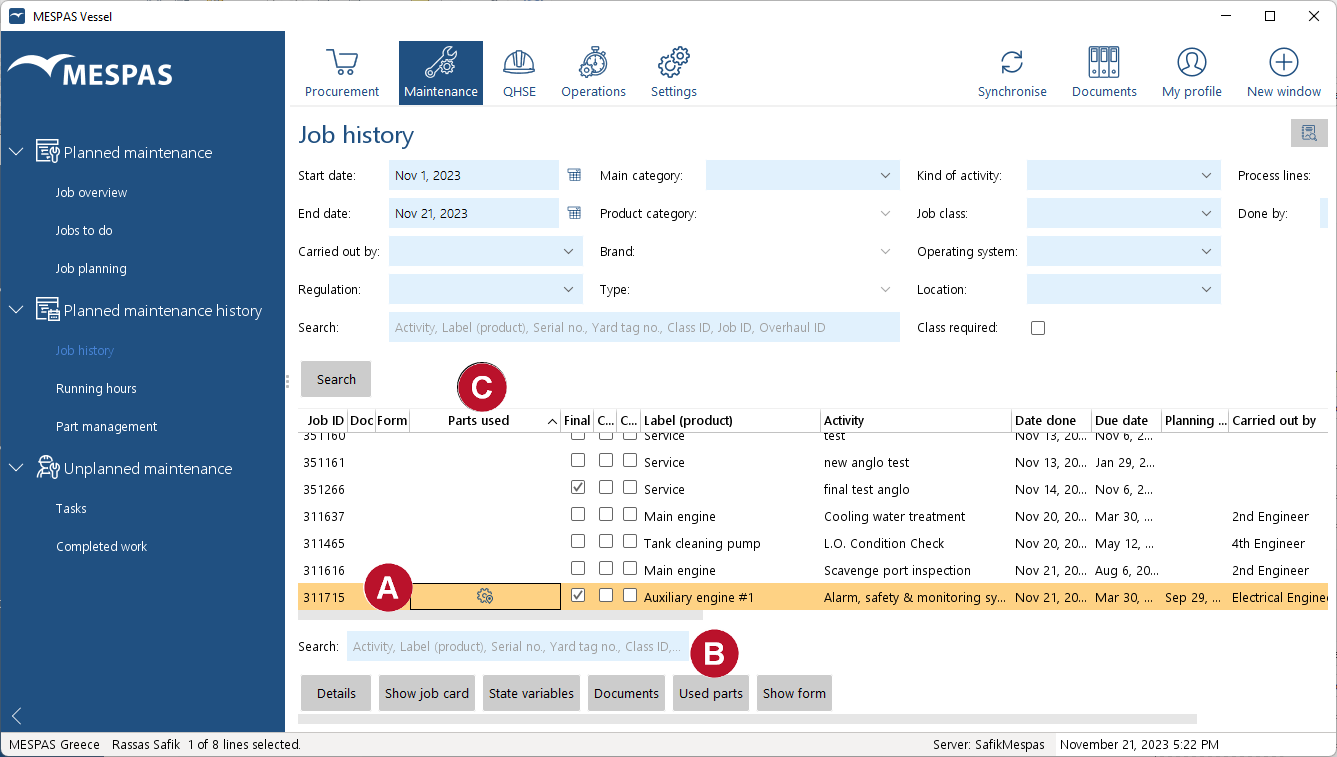This screenshot has width=1337, height=757.
Task: Open the Kind of activity dropdown
Action: point(1123,175)
